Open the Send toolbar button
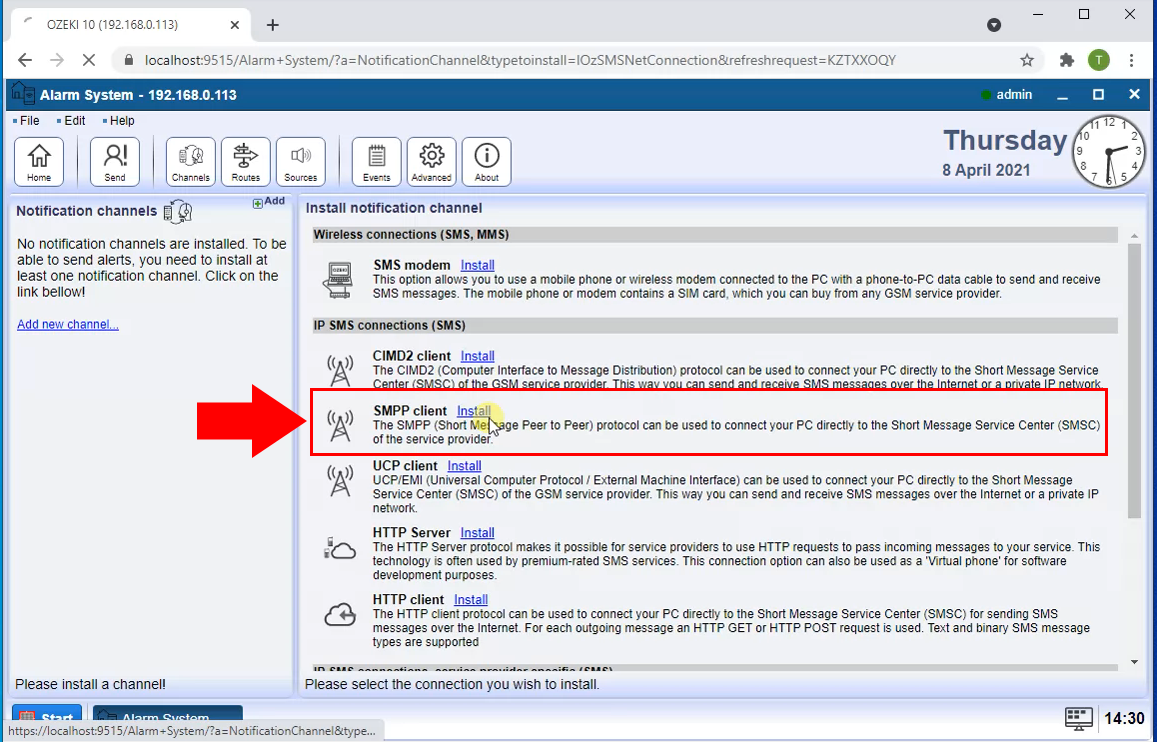The width and height of the screenshot is (1157, 742). tap(114, 162)
